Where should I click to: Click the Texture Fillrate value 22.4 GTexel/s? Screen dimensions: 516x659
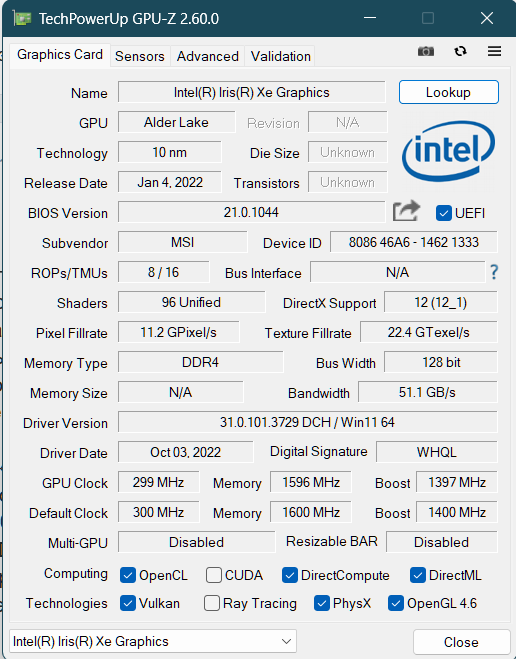[x=429, y=332]
